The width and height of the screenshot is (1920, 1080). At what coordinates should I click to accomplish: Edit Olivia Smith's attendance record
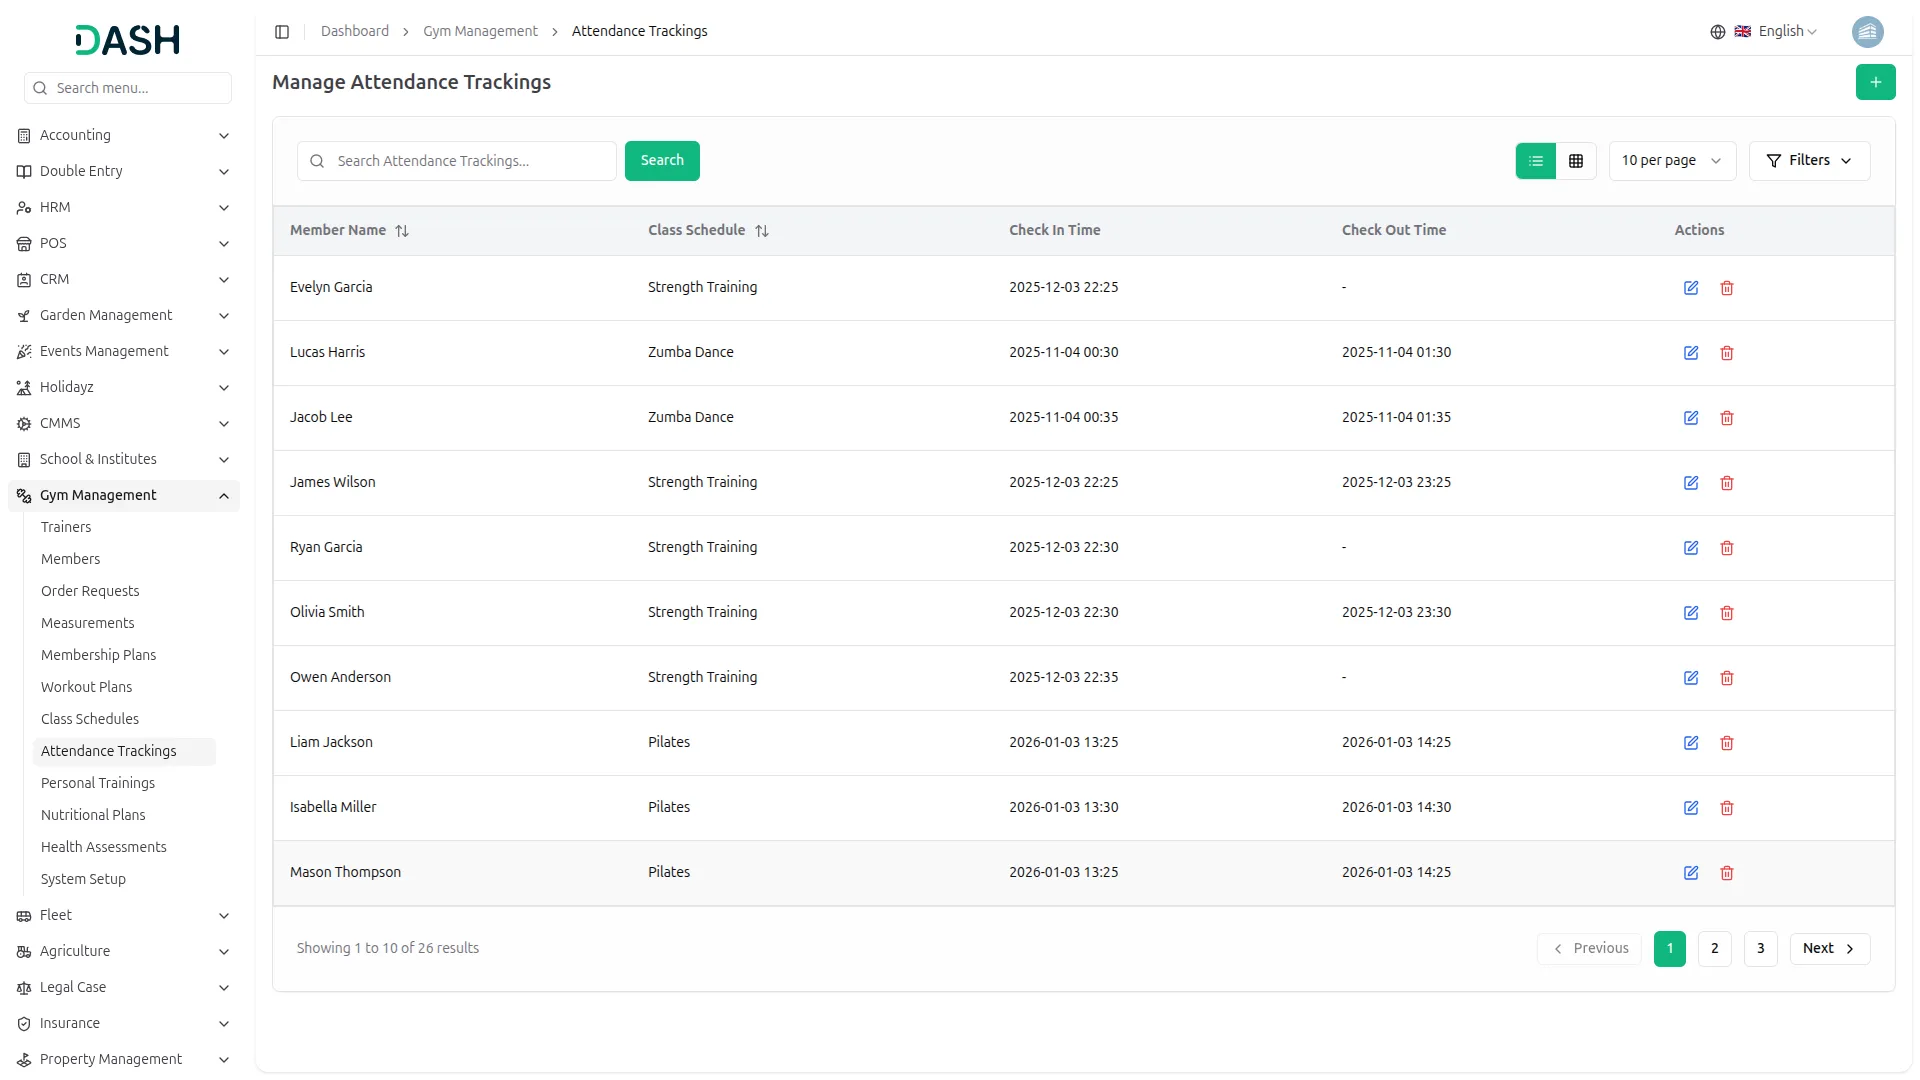[x=1690, y=613]
